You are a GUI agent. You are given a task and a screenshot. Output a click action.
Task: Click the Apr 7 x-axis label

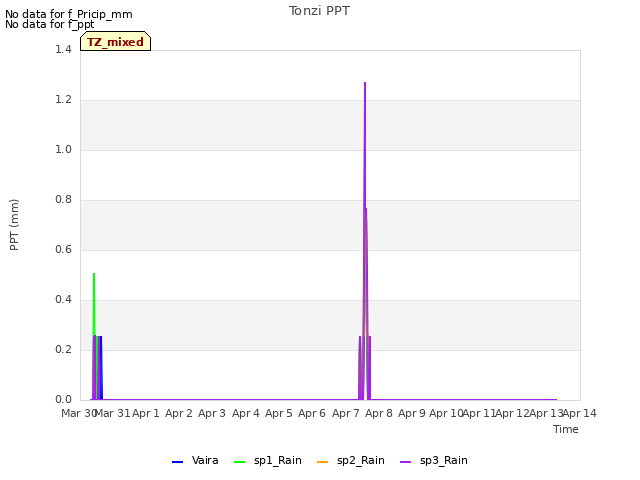[346, 413]
